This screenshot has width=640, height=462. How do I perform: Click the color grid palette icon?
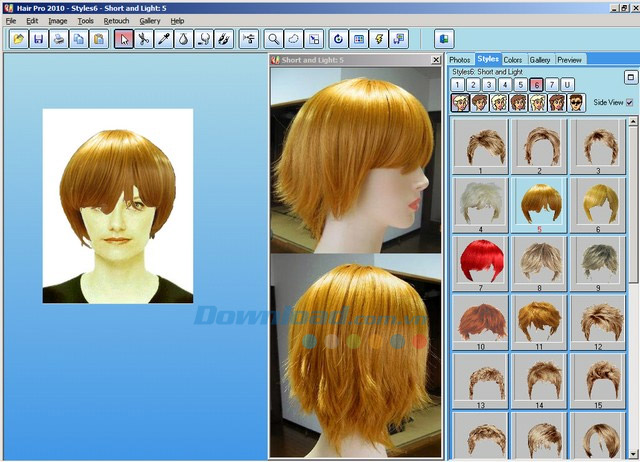click(x=358, y=39)
